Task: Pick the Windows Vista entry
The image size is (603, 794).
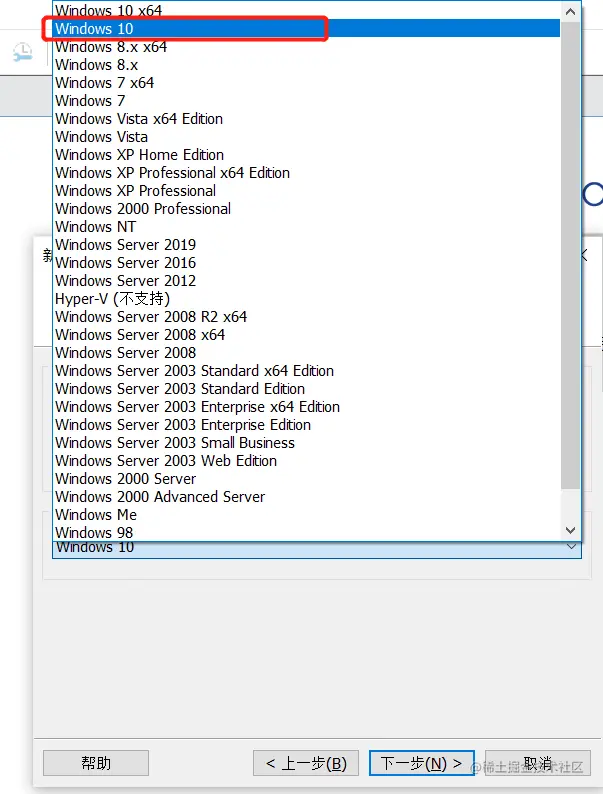Action: click(306, 137)
